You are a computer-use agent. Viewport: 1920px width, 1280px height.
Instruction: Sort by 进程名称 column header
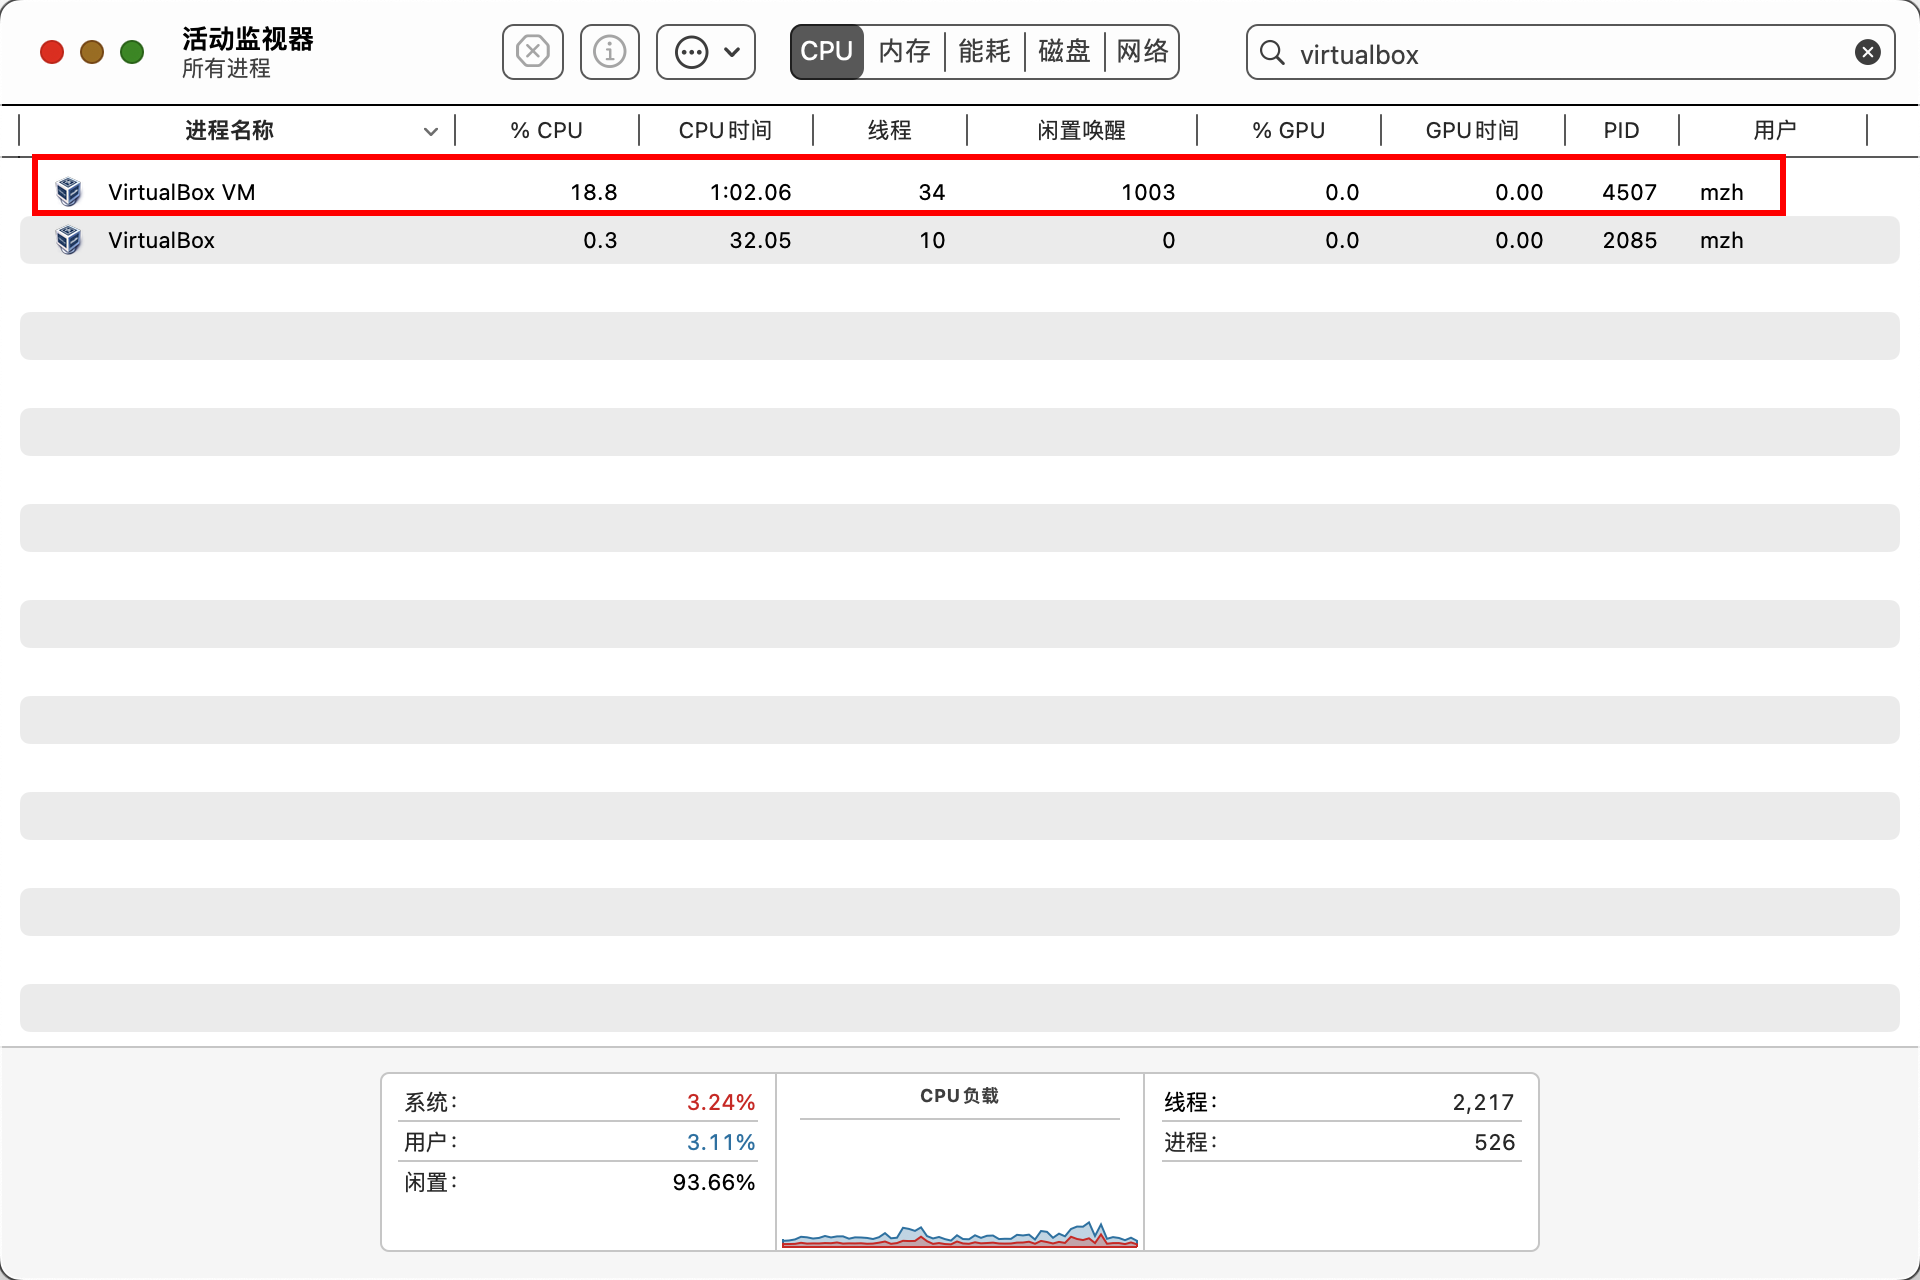click(x=229, y=130)
